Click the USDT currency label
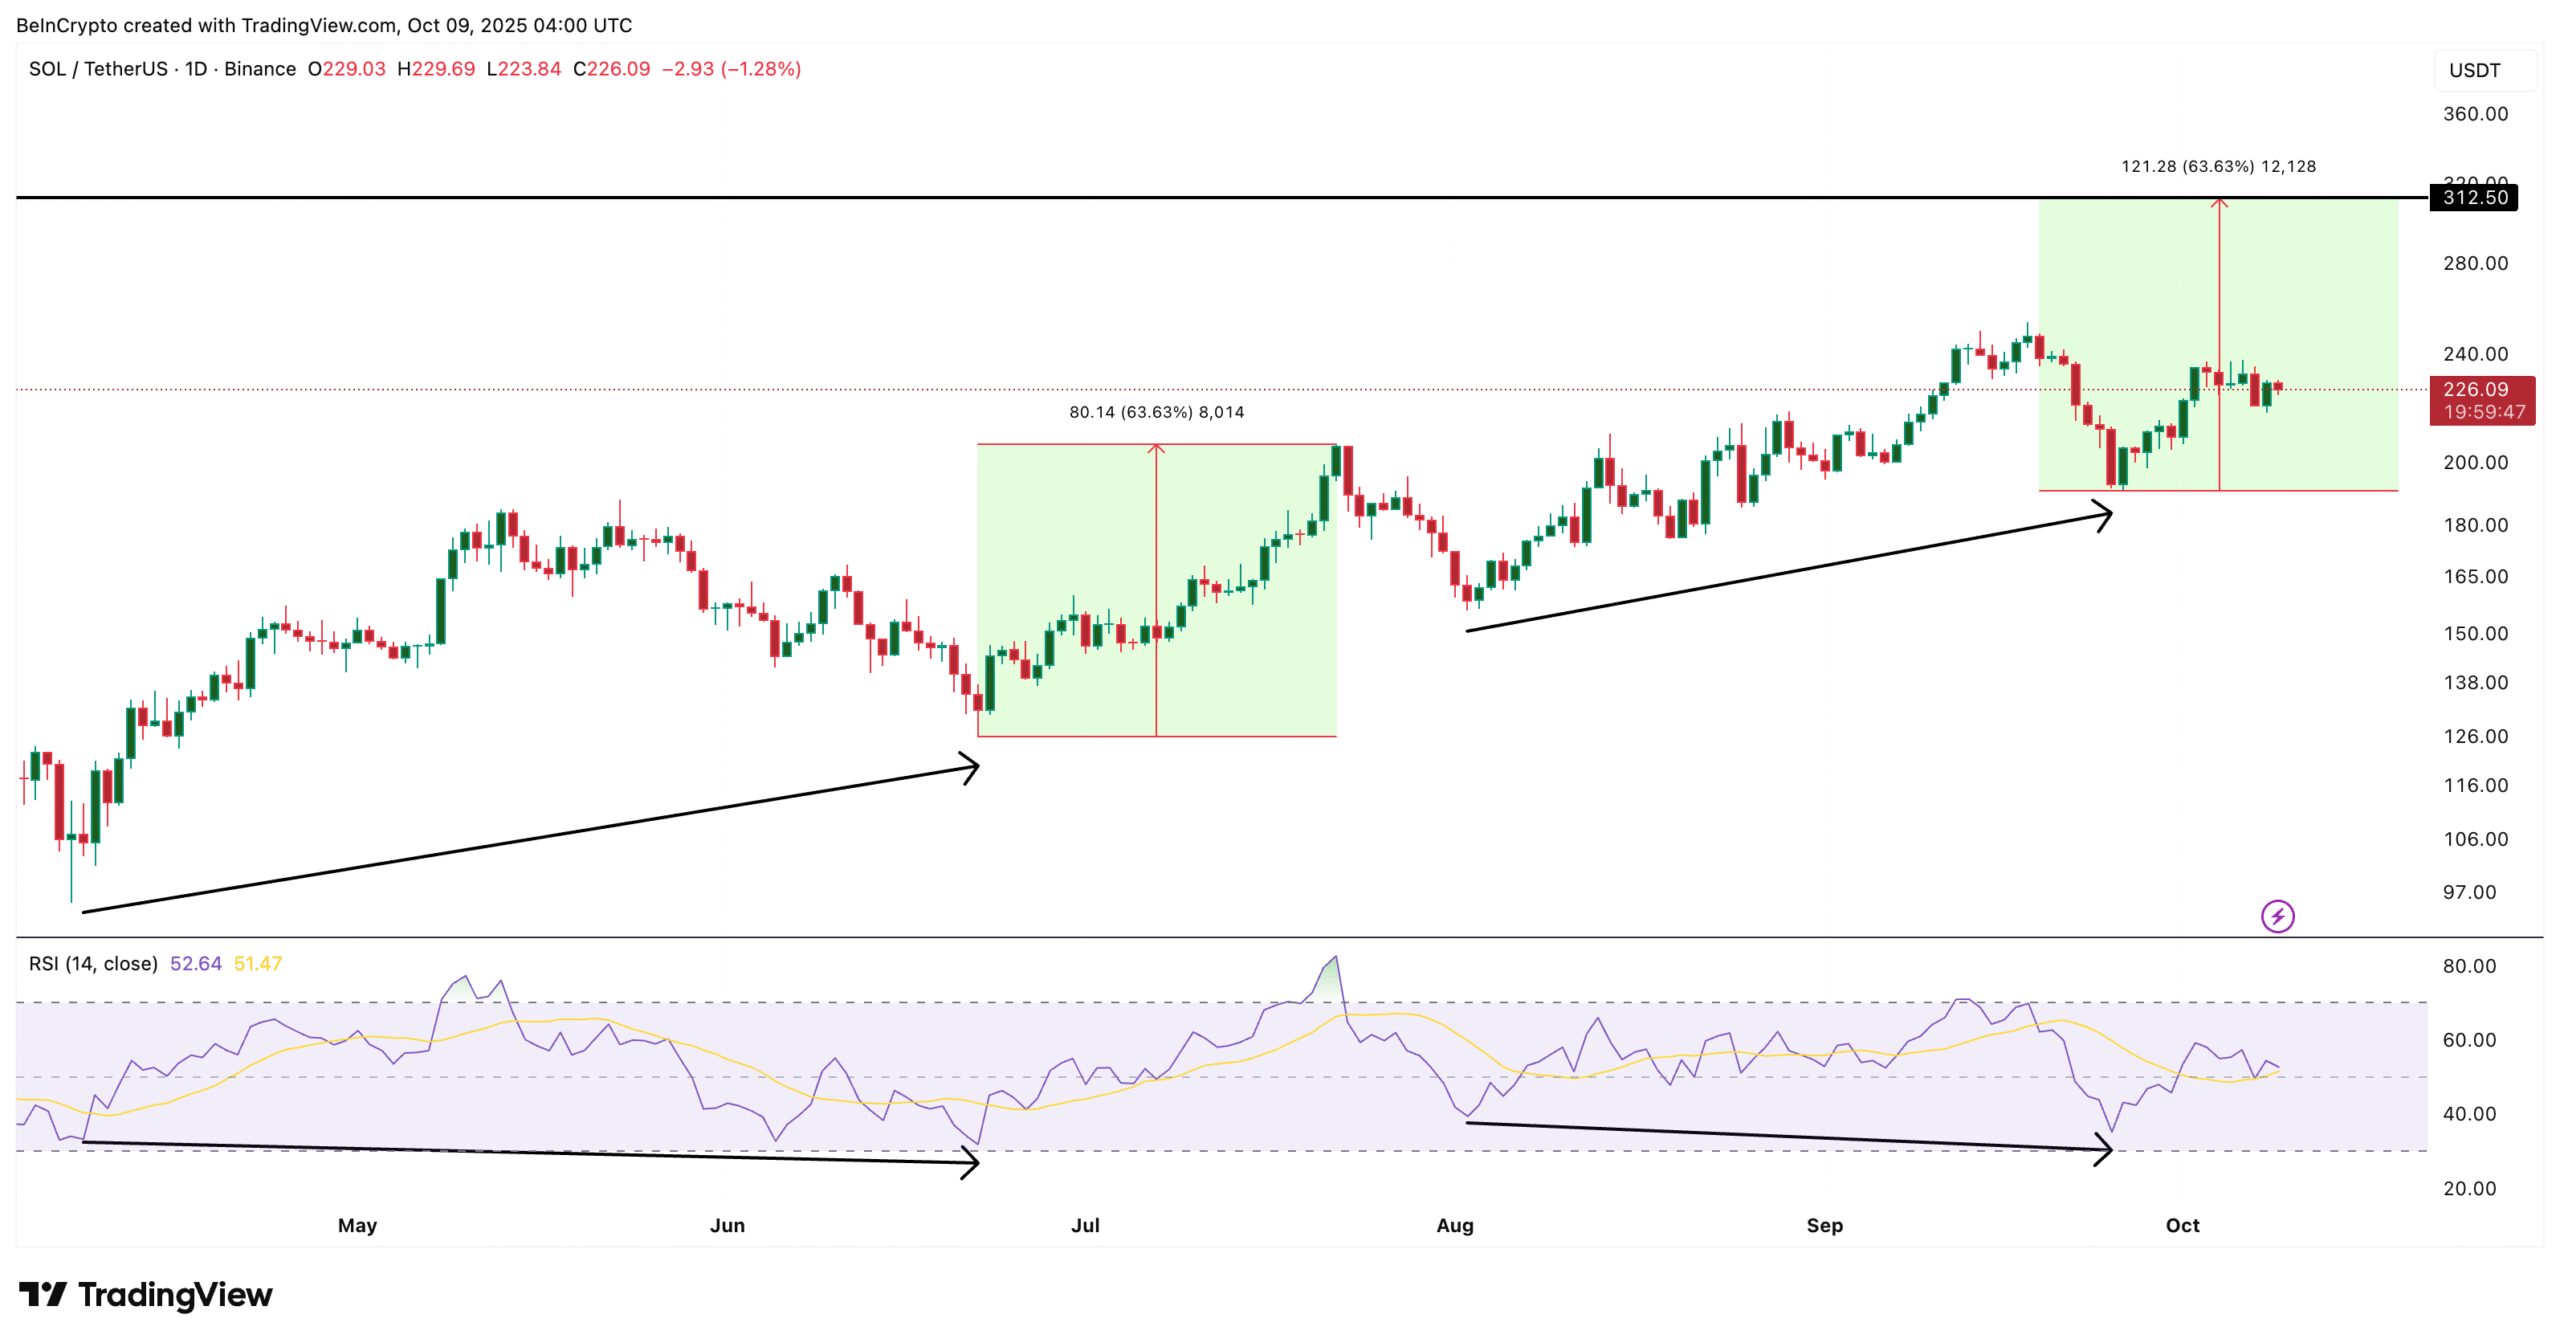2560x1343 pixels. [2474, 70]
